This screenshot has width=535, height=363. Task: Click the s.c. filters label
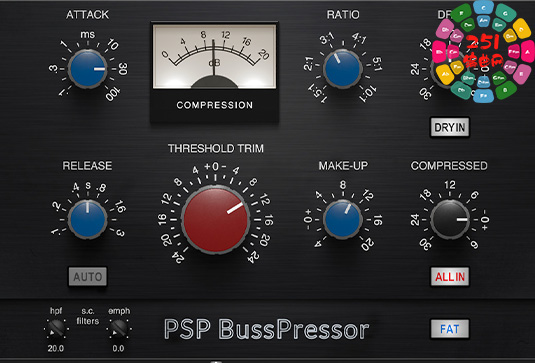(88, 316)
